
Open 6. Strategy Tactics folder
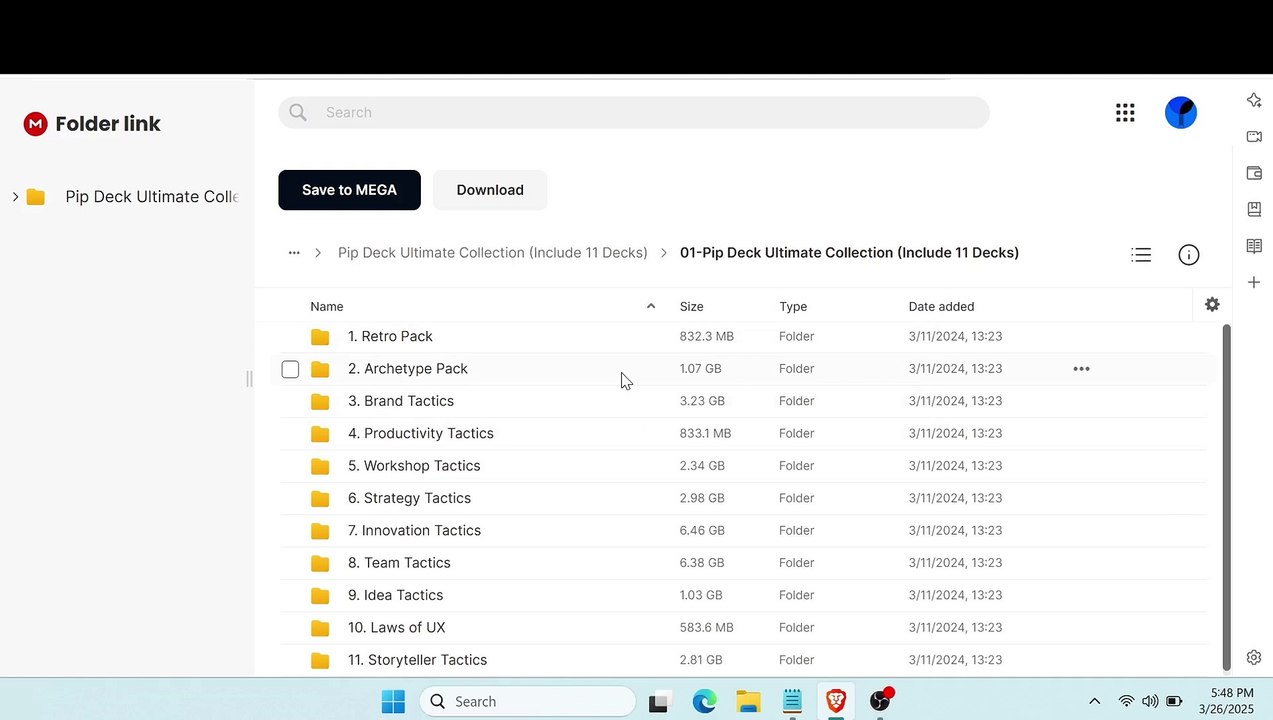pyautogui.click(x=409, y=498)
